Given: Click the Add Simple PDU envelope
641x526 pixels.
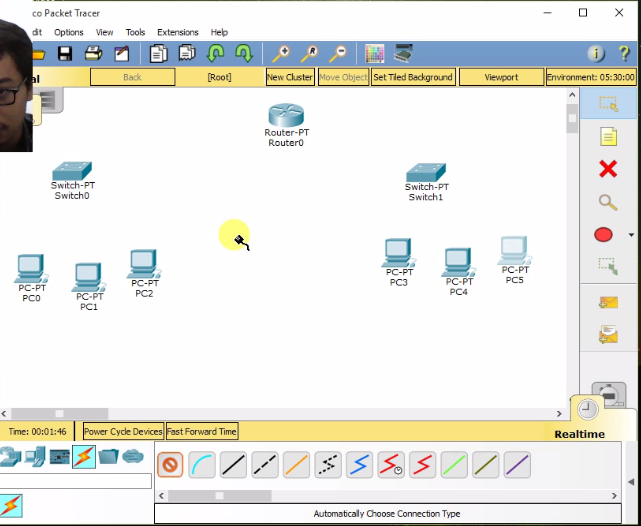Looking at the screenshot, I should coord(608,303).
